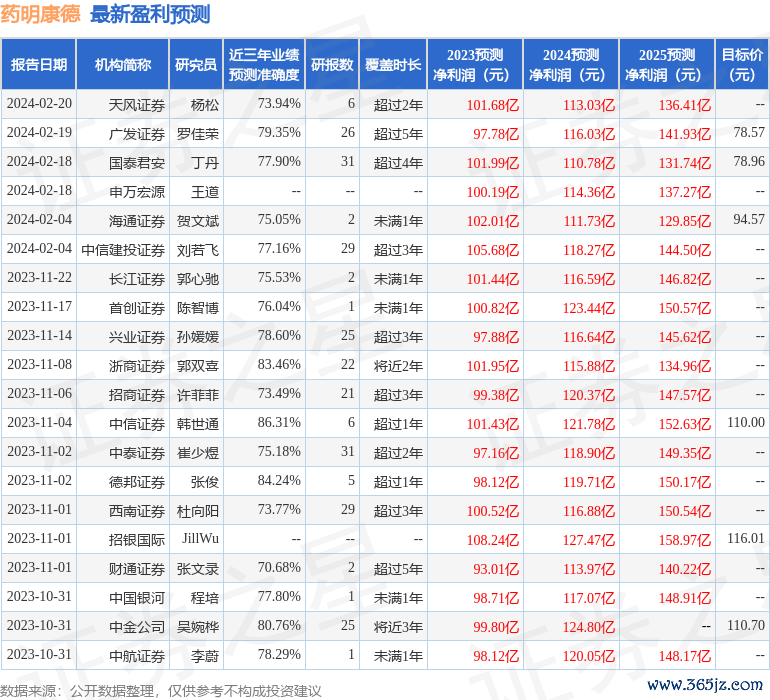Viewport: 770px width, 700px height.
Task: Click the target price 110.70
Action: tap(746, 625)
